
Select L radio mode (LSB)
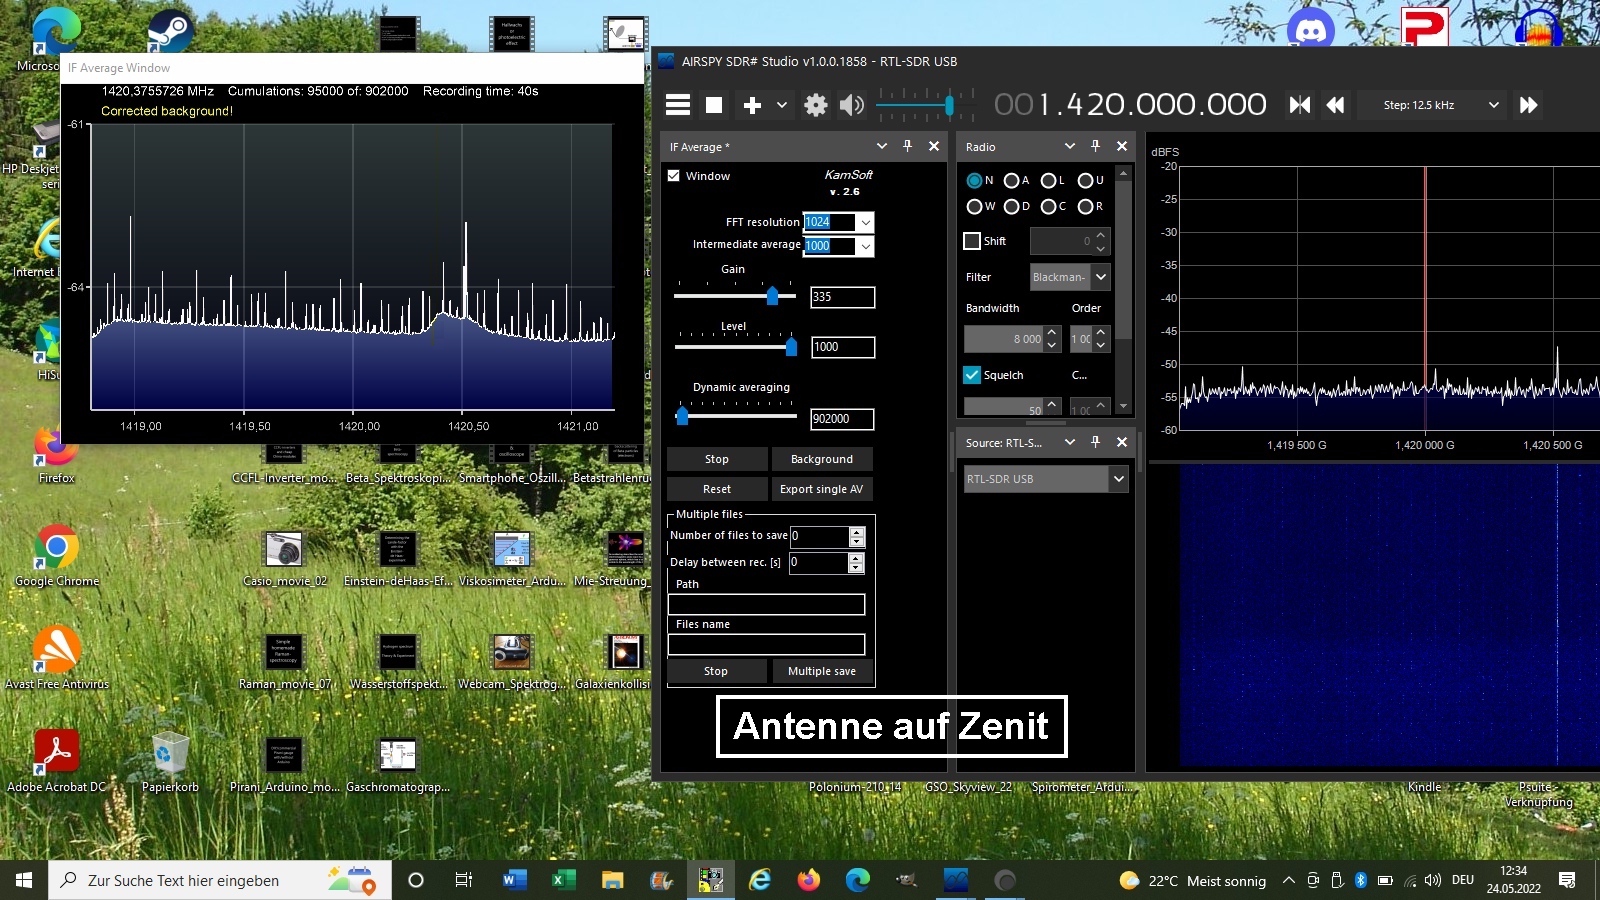point(1048,181)
